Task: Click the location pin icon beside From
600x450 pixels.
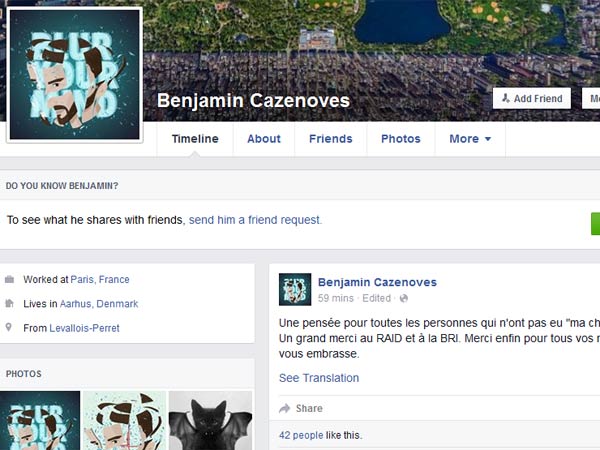Action: [9, 327]
